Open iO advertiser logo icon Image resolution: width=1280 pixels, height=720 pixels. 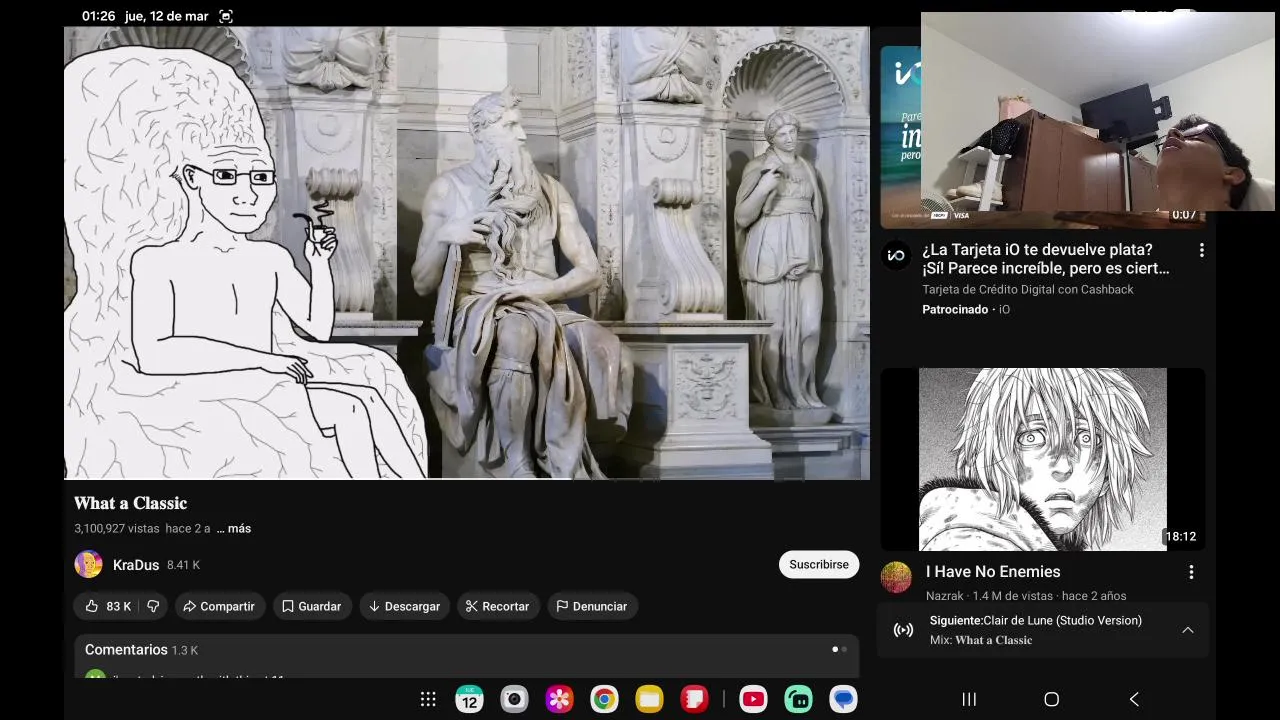coord(896,255)
